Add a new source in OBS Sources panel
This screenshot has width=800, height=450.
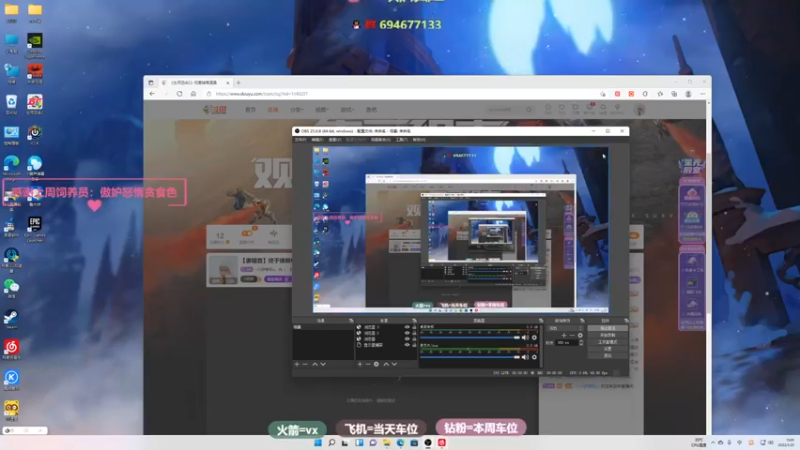pos(360,364)
